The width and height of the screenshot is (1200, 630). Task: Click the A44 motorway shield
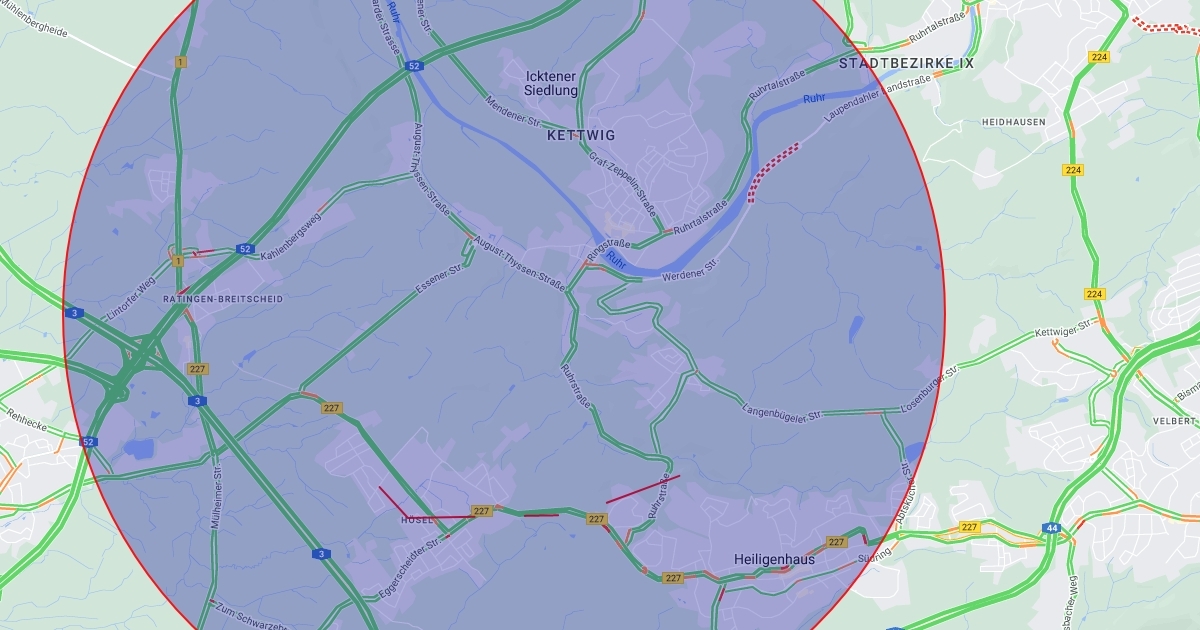coord(1051,527)
